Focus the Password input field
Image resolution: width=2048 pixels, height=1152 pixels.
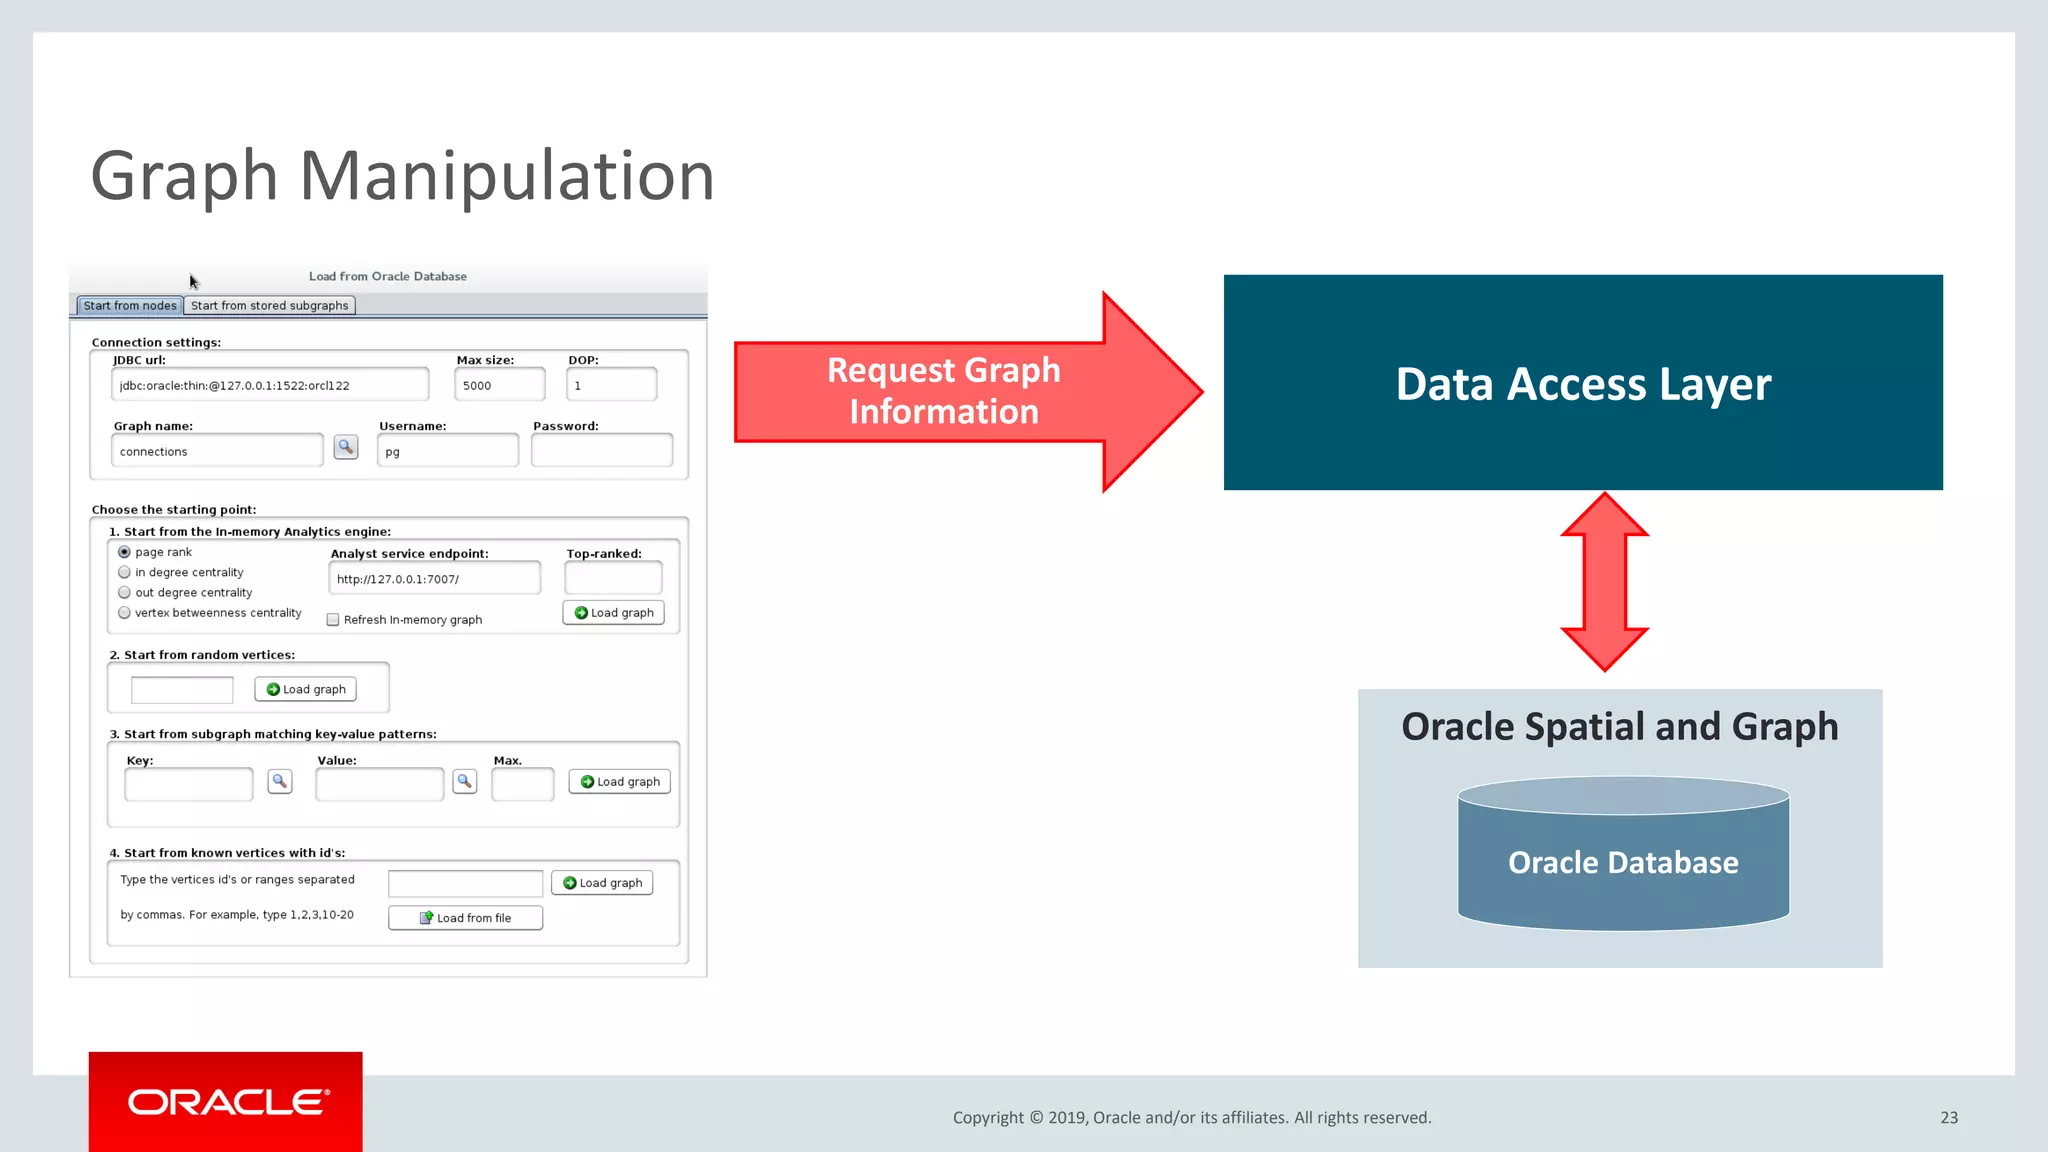(602, 451)
